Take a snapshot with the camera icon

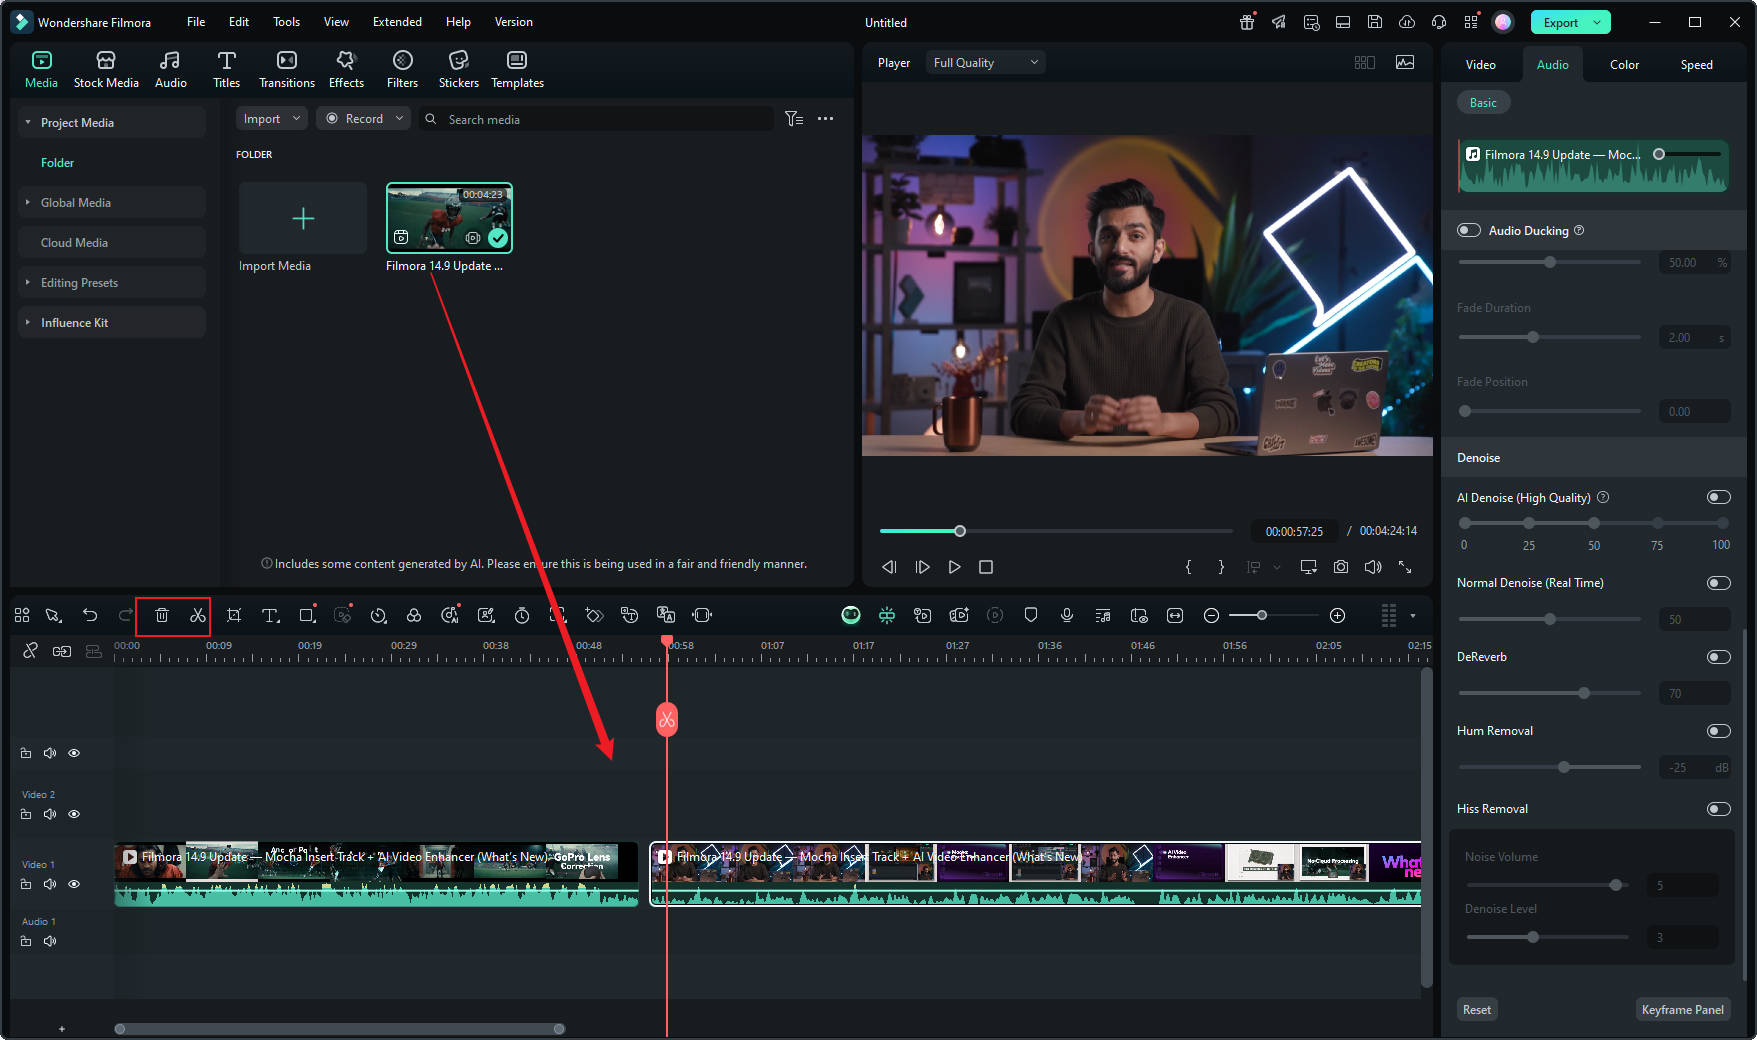(x=1341, y=567)
